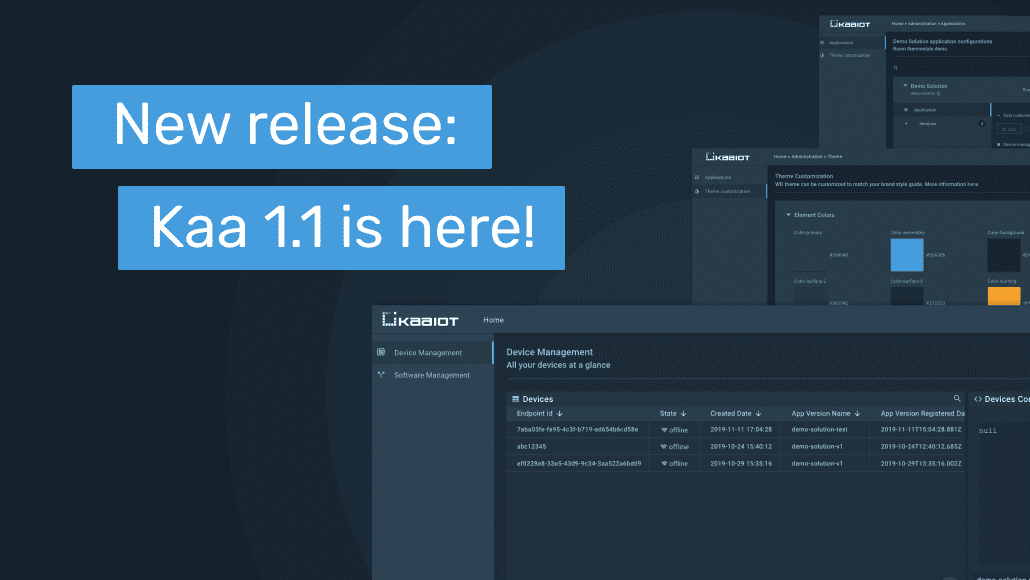This screenshot has width=1030, height=580.
Task: Click the null value in the Devices Configuration panel
Action: 988,431
